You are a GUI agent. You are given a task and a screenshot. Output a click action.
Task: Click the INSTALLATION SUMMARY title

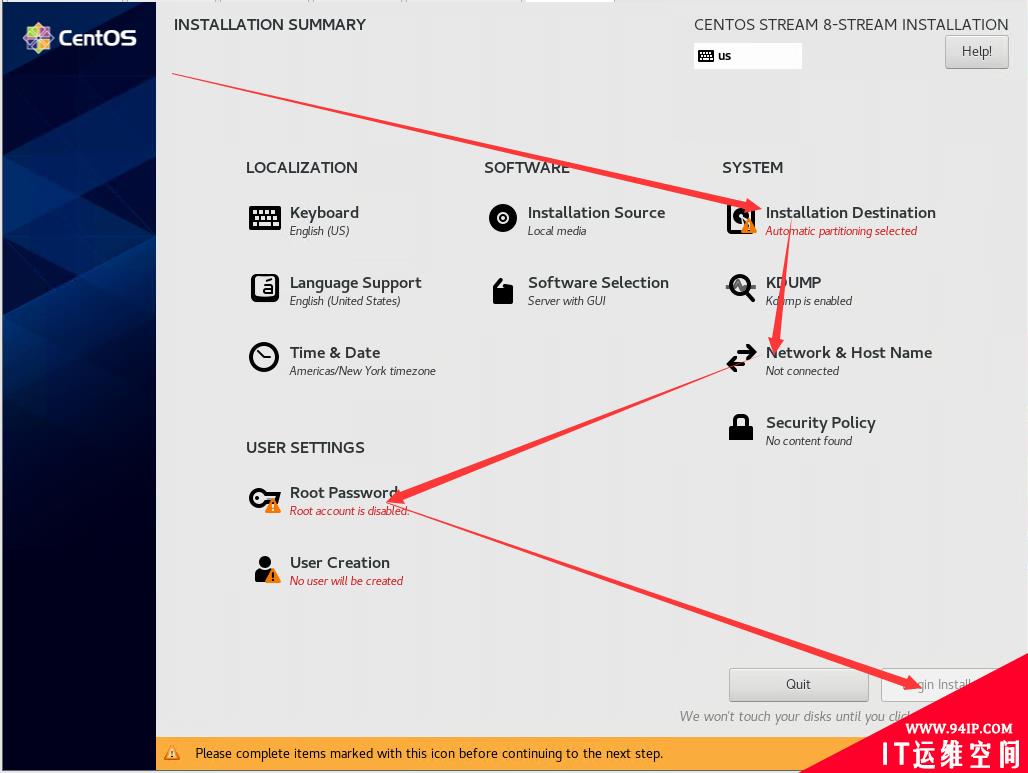point(269,25)
